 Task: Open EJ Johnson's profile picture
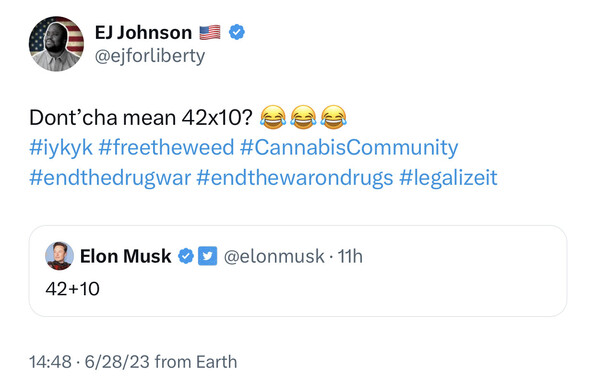pos(56,44)
